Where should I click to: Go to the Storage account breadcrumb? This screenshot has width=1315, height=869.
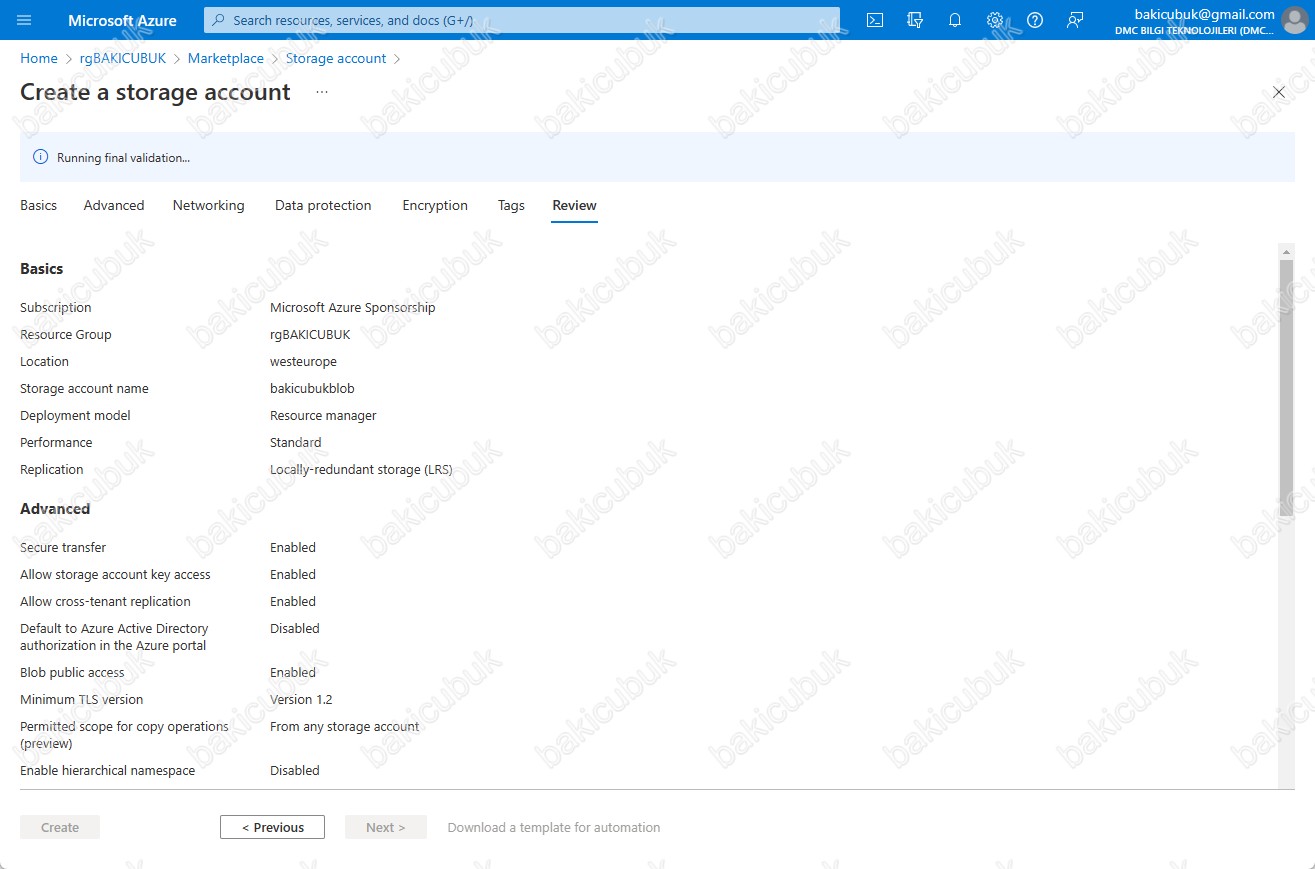(x=336, y=59)
